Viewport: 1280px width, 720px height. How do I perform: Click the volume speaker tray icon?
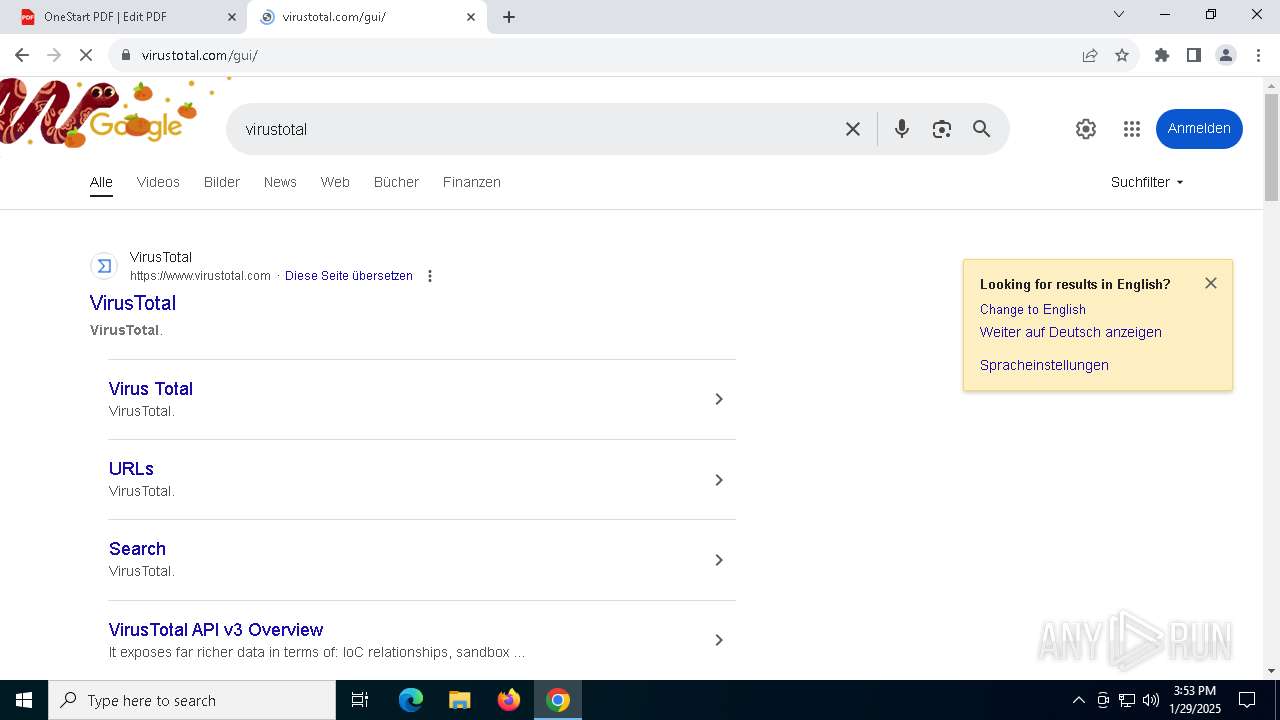[1151, 700]
